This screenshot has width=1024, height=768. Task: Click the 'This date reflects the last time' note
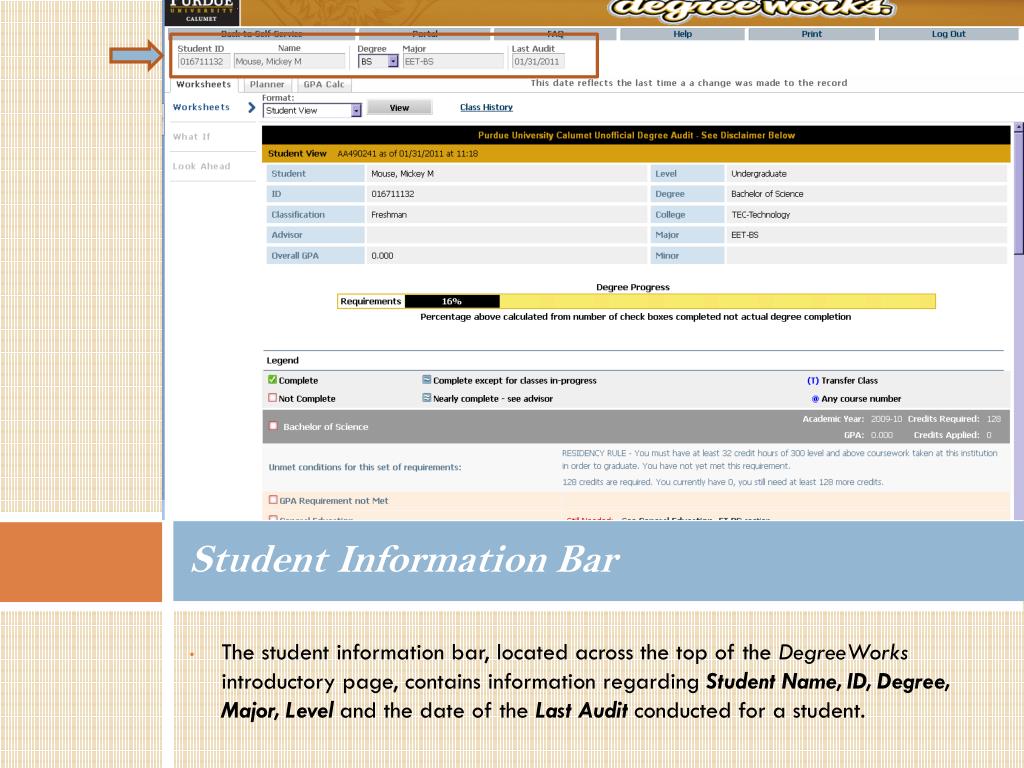point(688,83)
